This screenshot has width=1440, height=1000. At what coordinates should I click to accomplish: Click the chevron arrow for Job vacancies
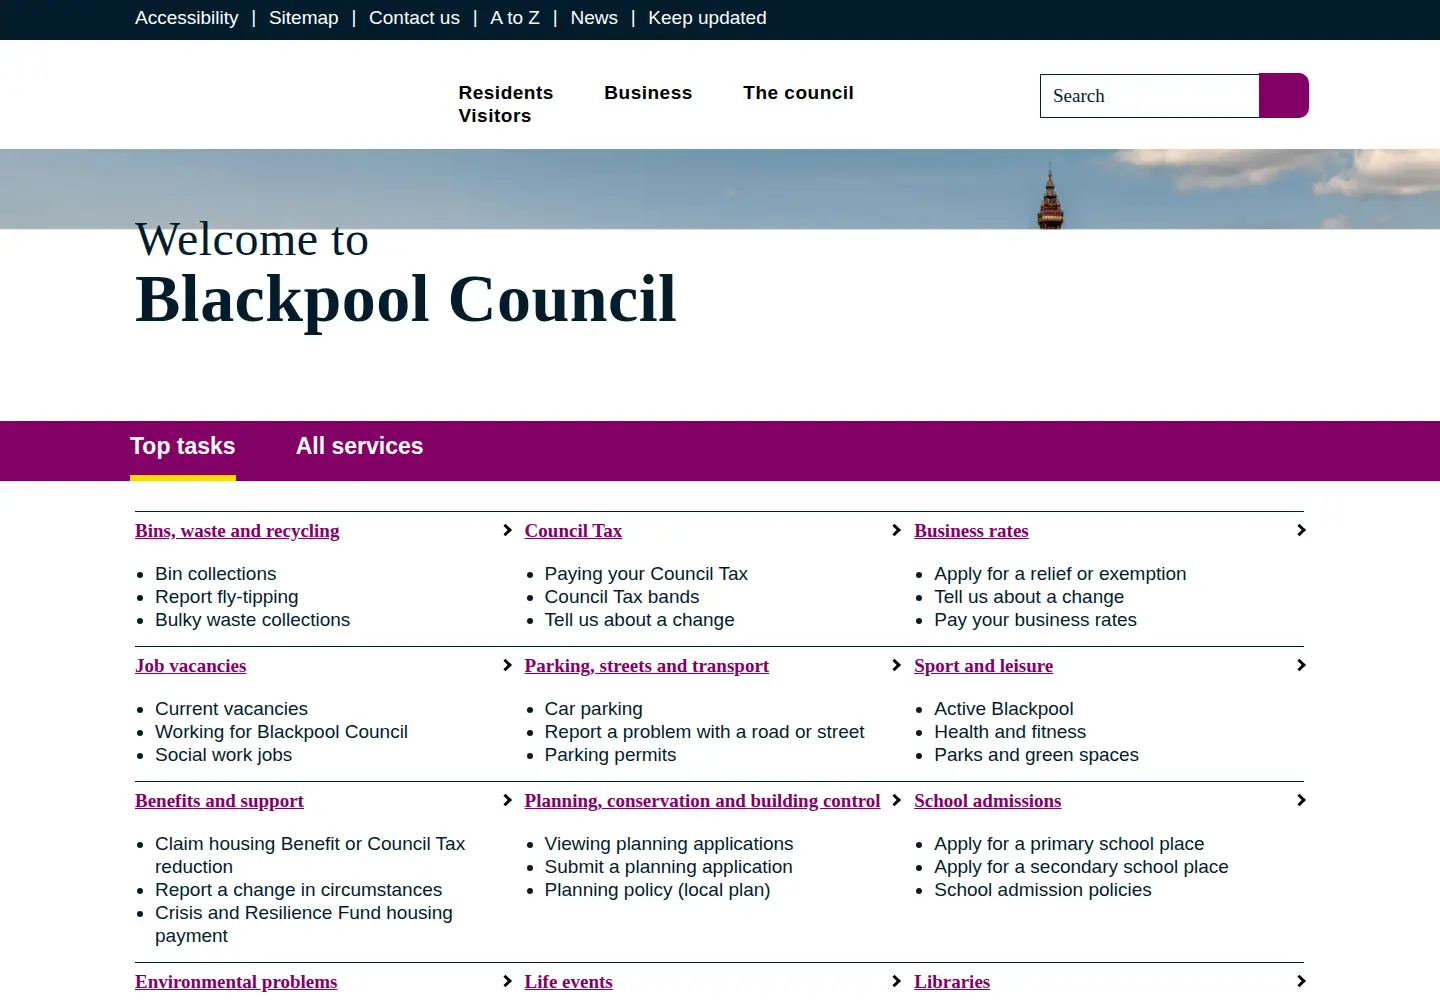tap(507, 665)
